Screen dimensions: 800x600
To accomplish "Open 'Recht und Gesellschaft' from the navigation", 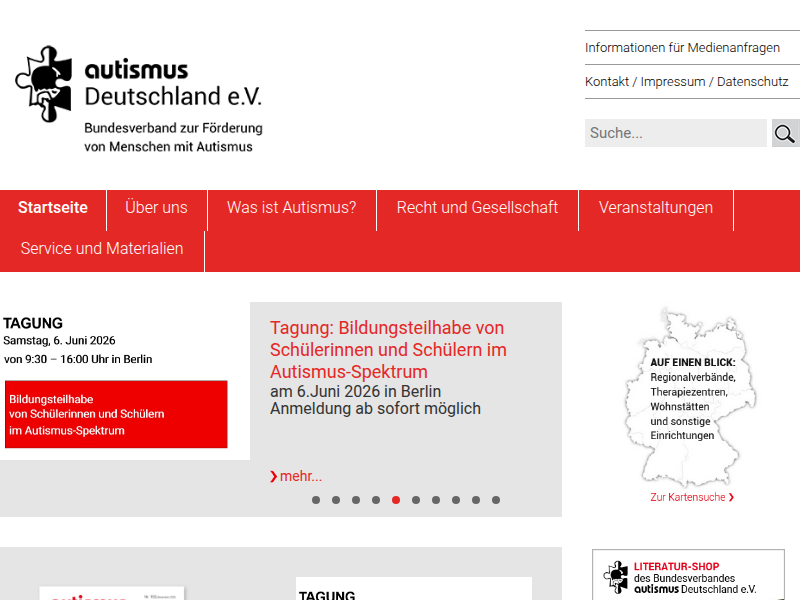I will point(477,208).
